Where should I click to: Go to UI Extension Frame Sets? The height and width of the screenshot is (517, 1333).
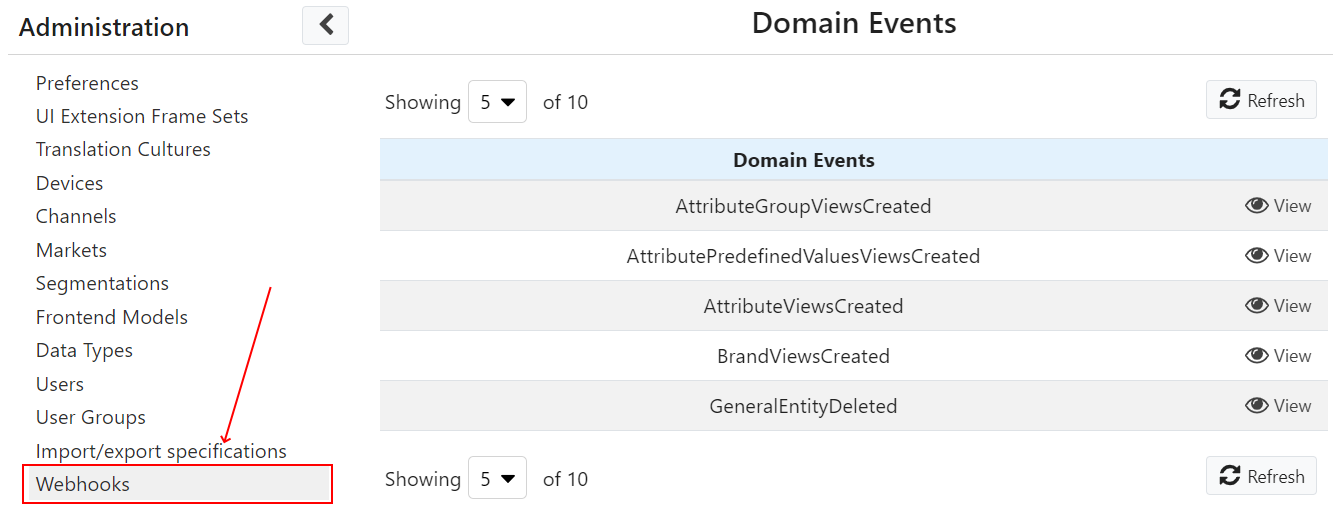tap(142, 117)
